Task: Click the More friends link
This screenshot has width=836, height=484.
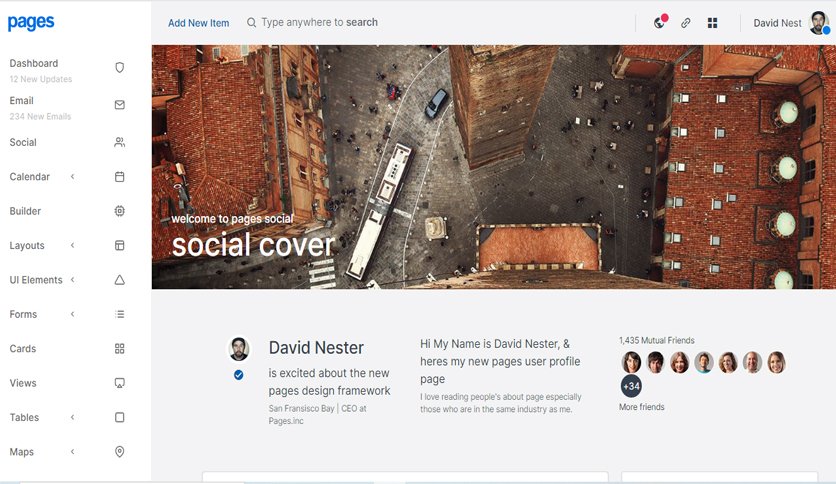Action: pos(641,407)
